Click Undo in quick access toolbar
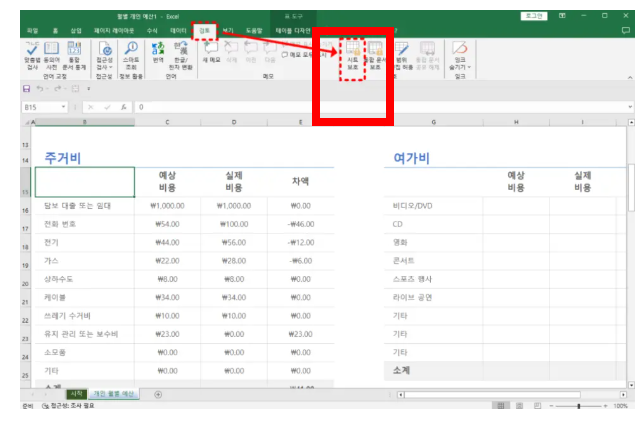This screenshot has height=448, width=642. click(39, 88)
